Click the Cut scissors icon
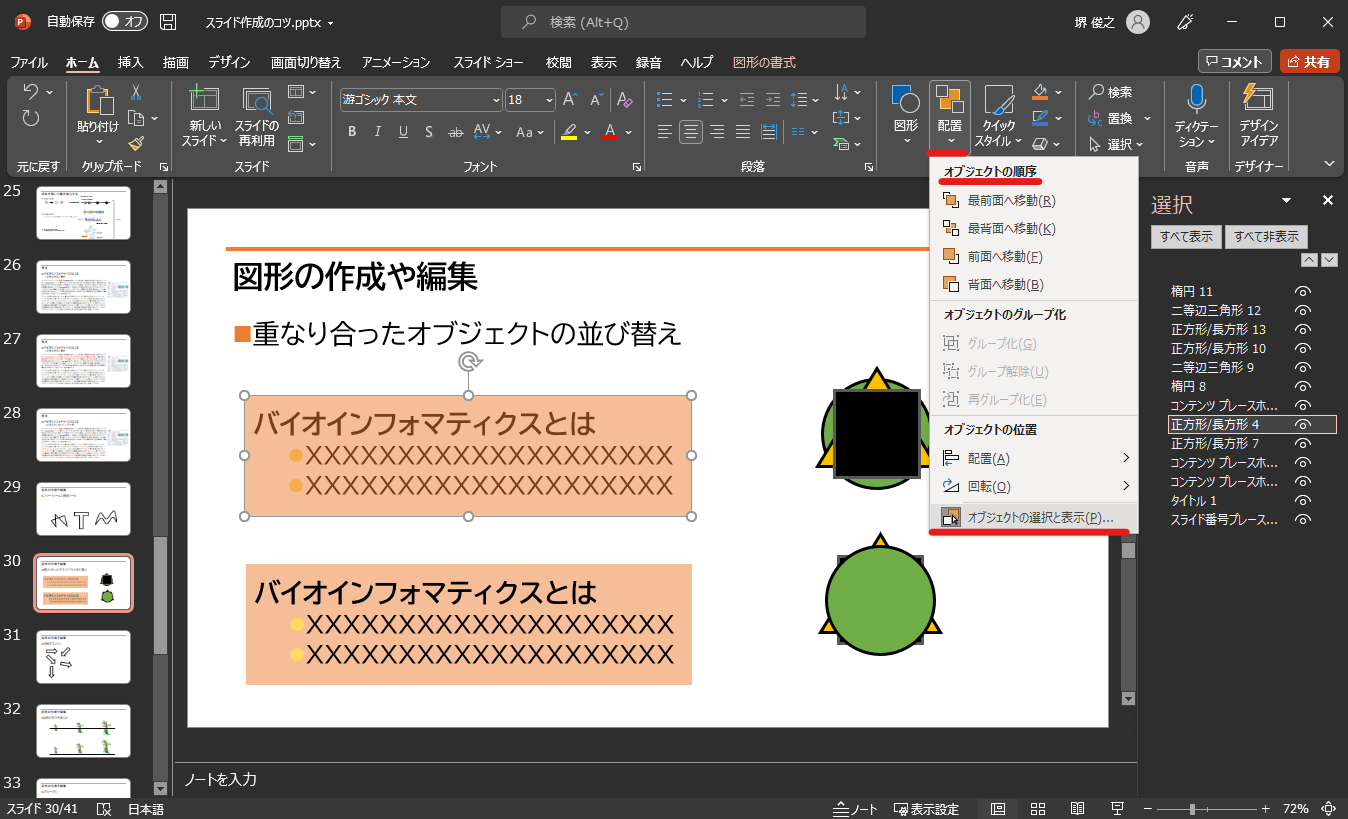The height and width of the screenshot is (819, 1348). tap(136, 92)
